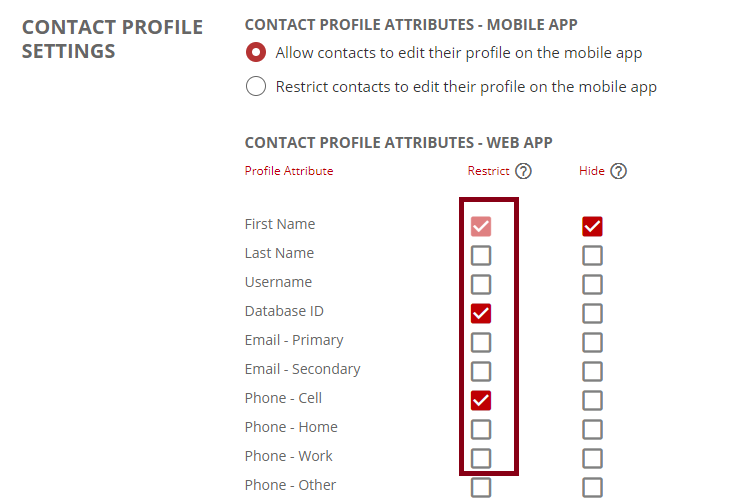Viewport: 751px width, 502px height.
Task: Click the help icon next to Hide
Action: [x=618, y=171]
